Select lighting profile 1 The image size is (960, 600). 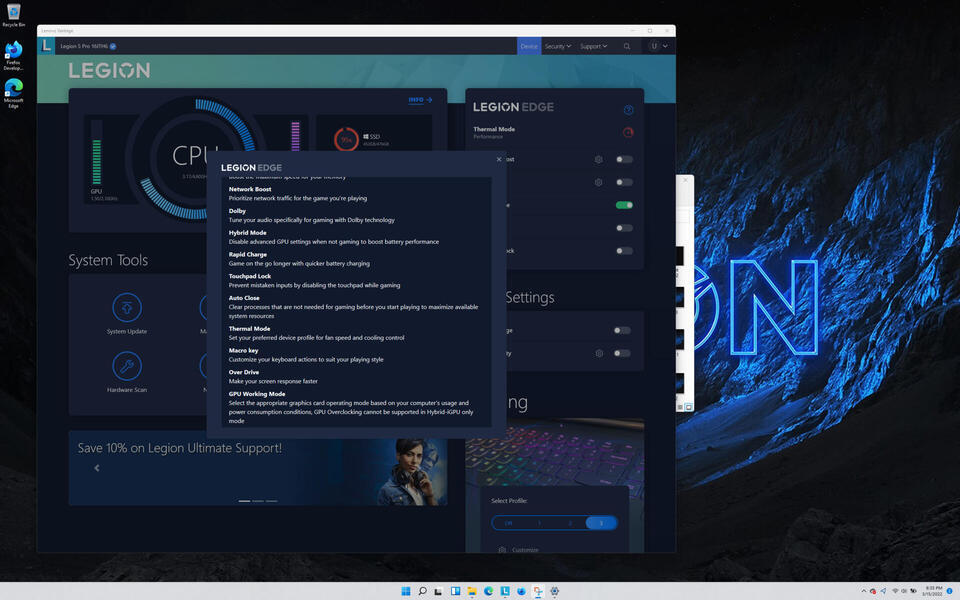[539, 523]
